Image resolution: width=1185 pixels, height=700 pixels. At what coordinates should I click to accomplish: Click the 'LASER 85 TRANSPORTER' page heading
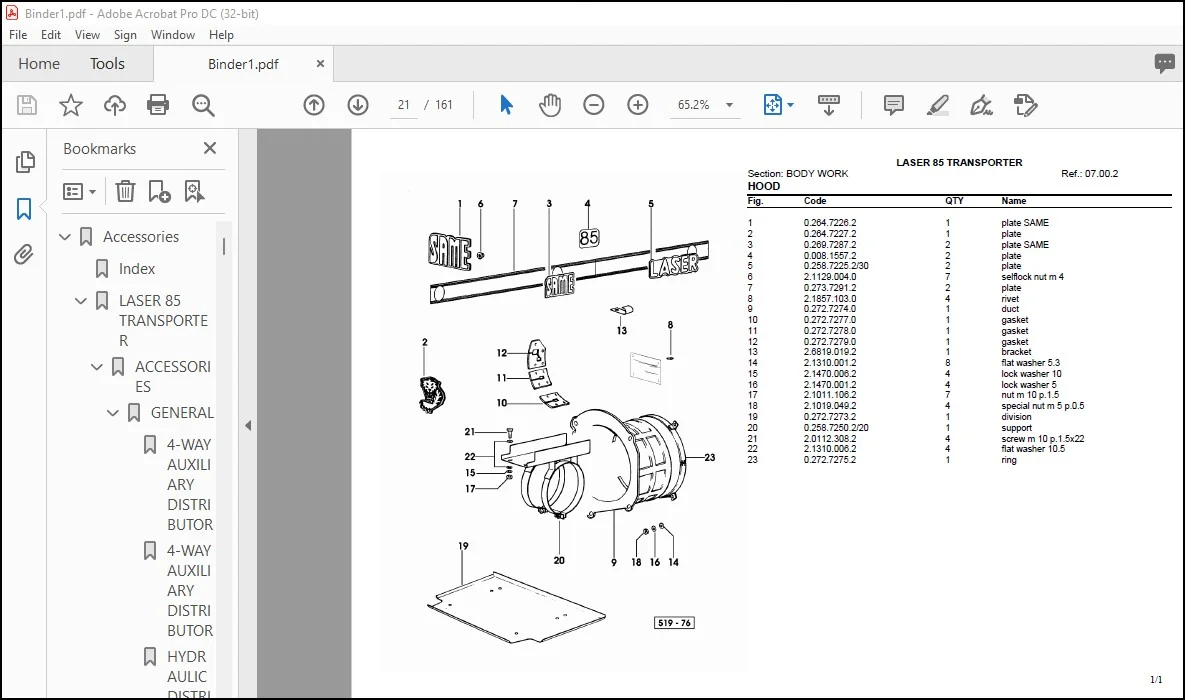pos(959,163)
